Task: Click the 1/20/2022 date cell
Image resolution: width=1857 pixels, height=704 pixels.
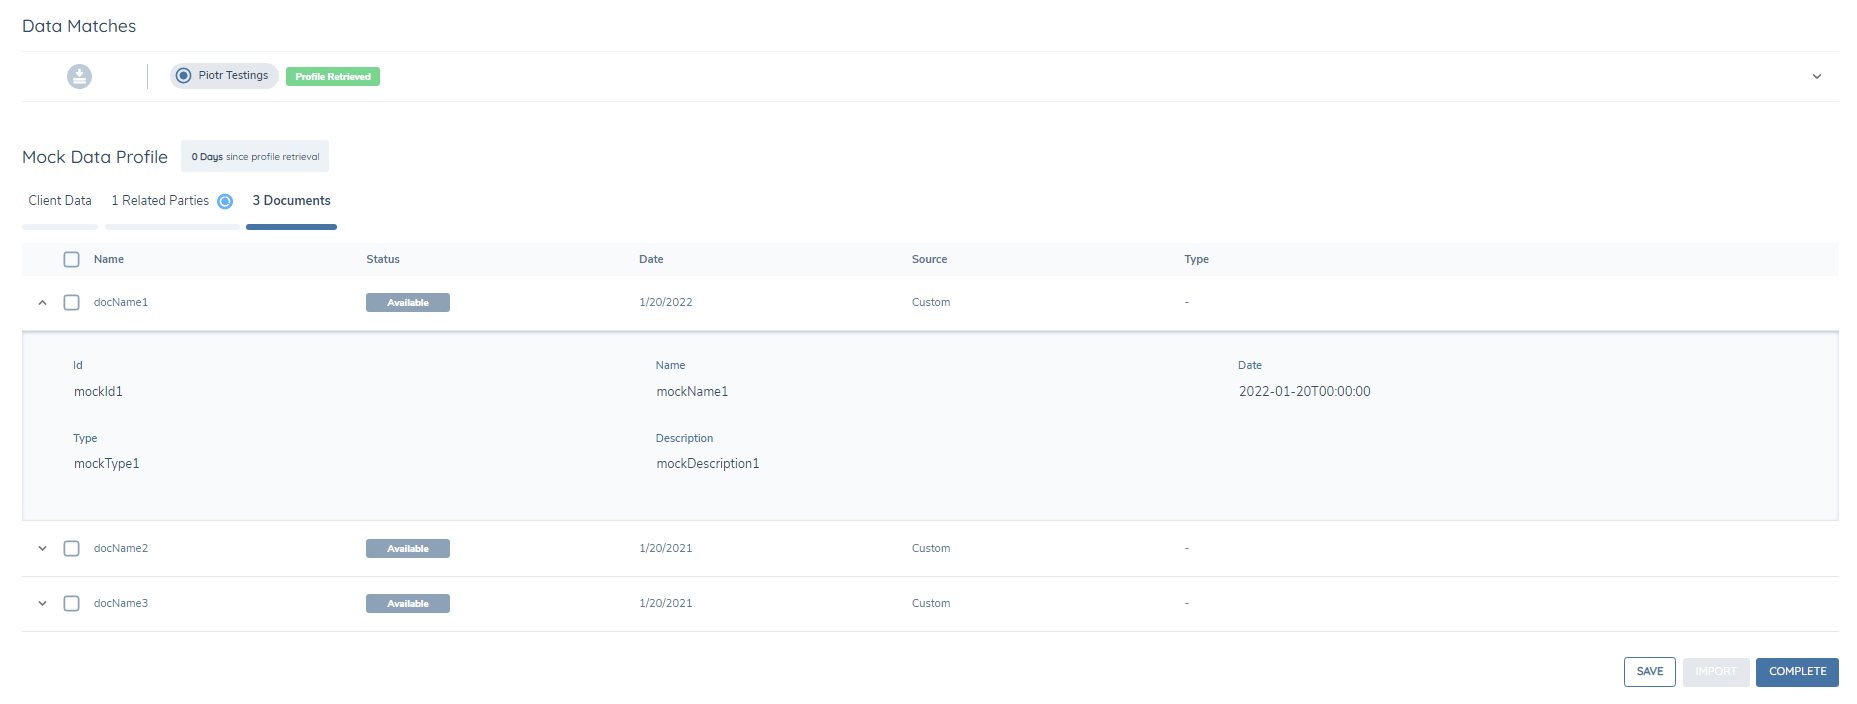Action: [x=665, y=302]
